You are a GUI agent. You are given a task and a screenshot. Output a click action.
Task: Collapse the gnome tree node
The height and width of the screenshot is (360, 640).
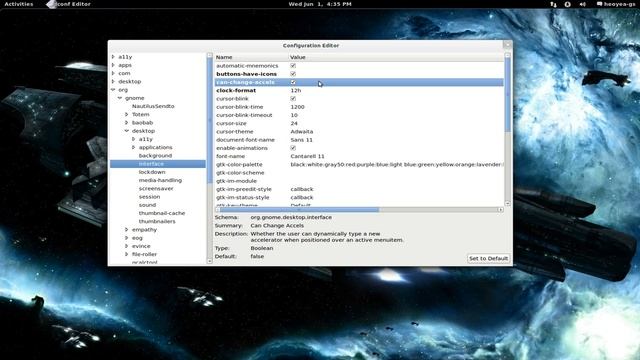click(x=120, y=98)
